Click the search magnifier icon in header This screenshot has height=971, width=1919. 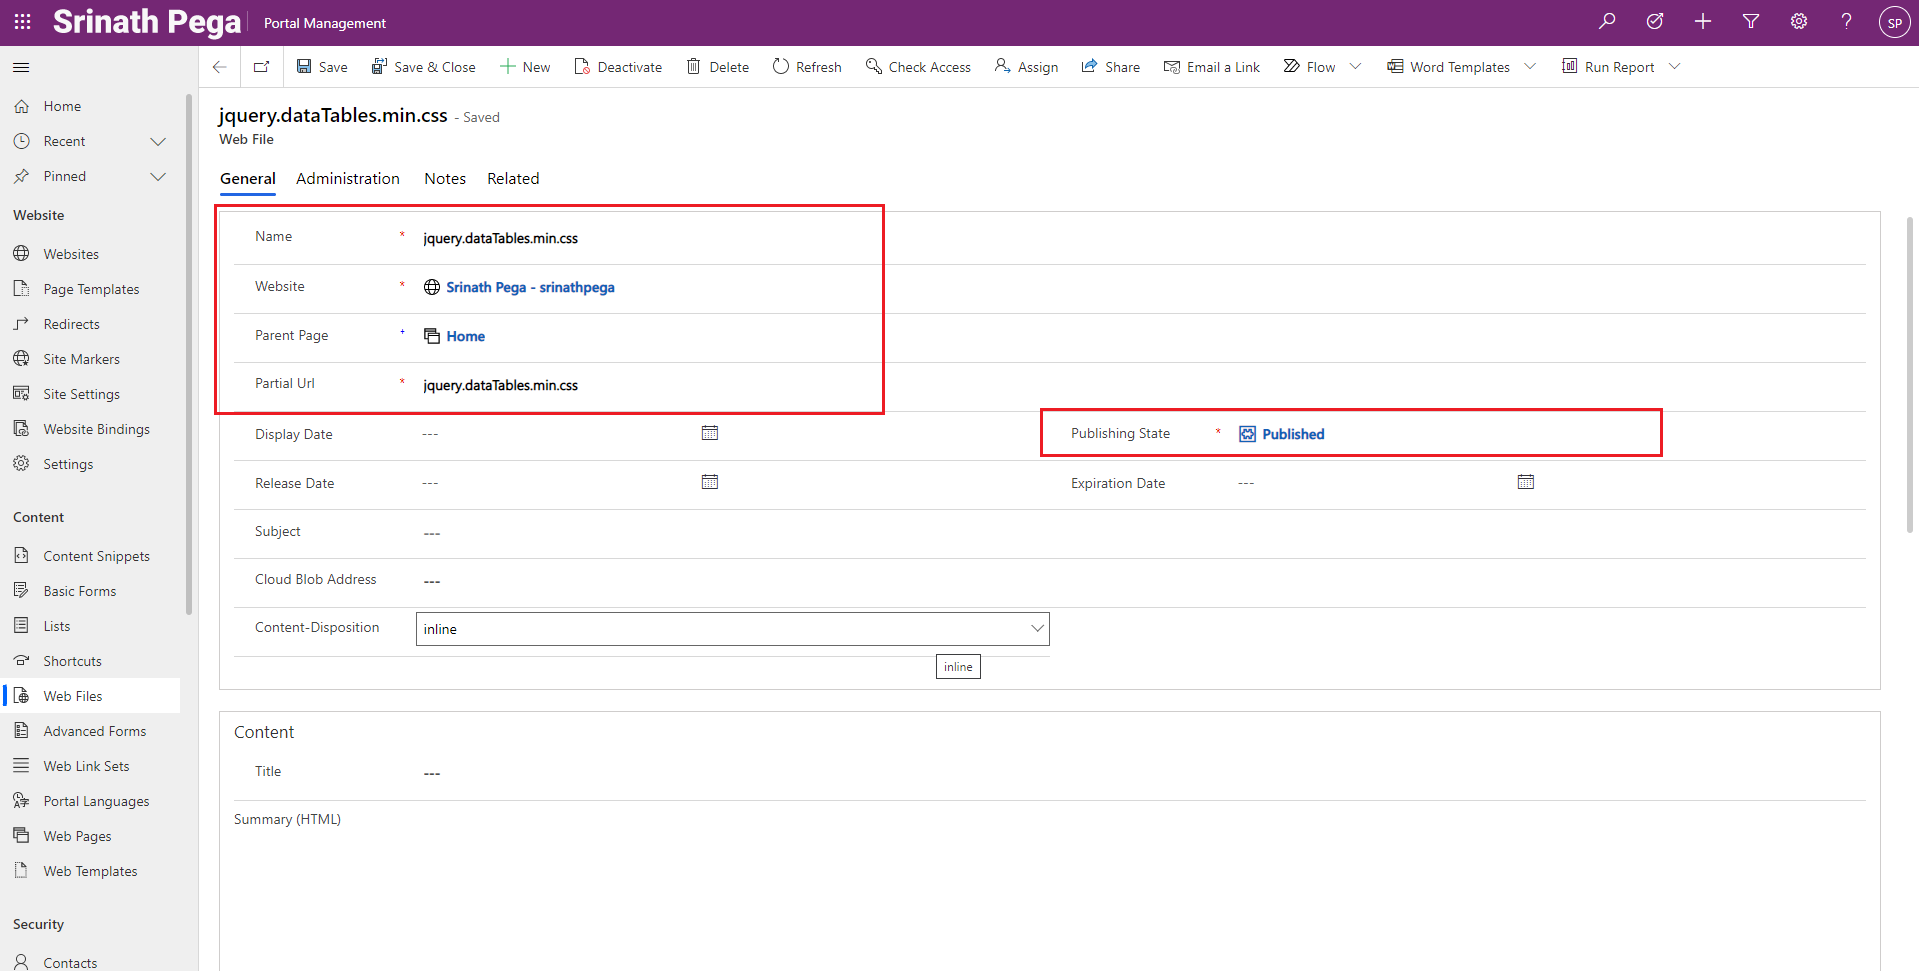[x=1607, y=21]
